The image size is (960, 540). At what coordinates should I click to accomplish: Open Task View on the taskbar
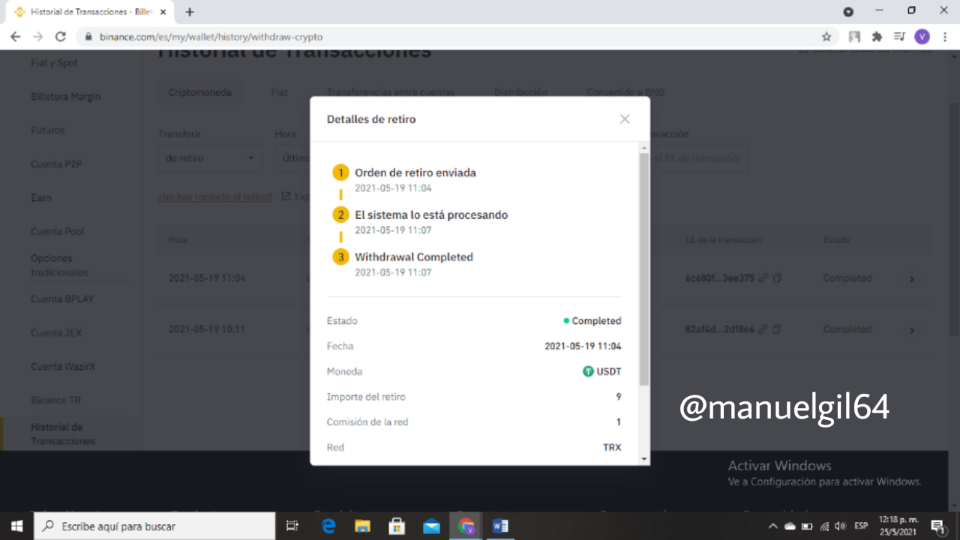coord(293,526)
